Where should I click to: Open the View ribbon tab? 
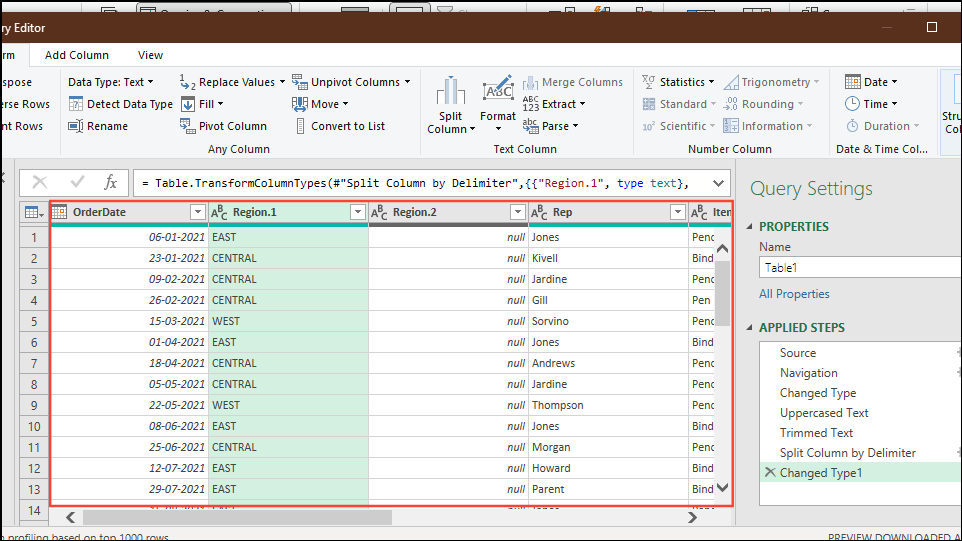(x=150, y=55)
